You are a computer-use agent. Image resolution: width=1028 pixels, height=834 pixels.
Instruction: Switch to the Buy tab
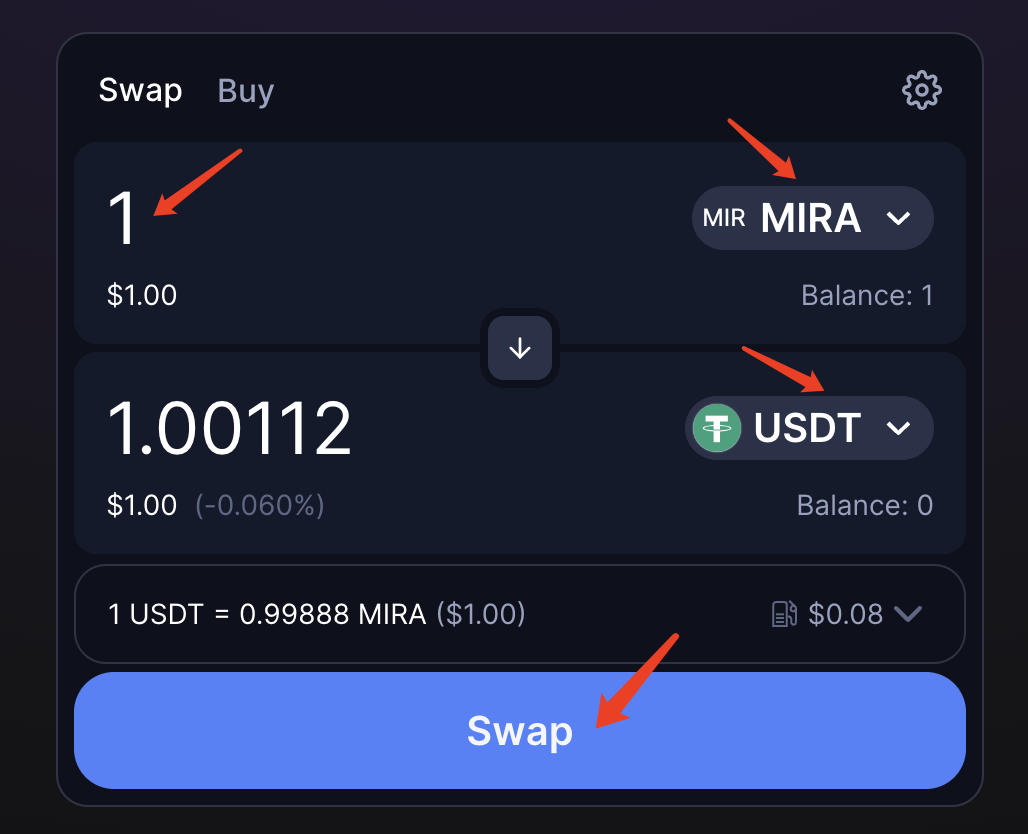point(246,91)
